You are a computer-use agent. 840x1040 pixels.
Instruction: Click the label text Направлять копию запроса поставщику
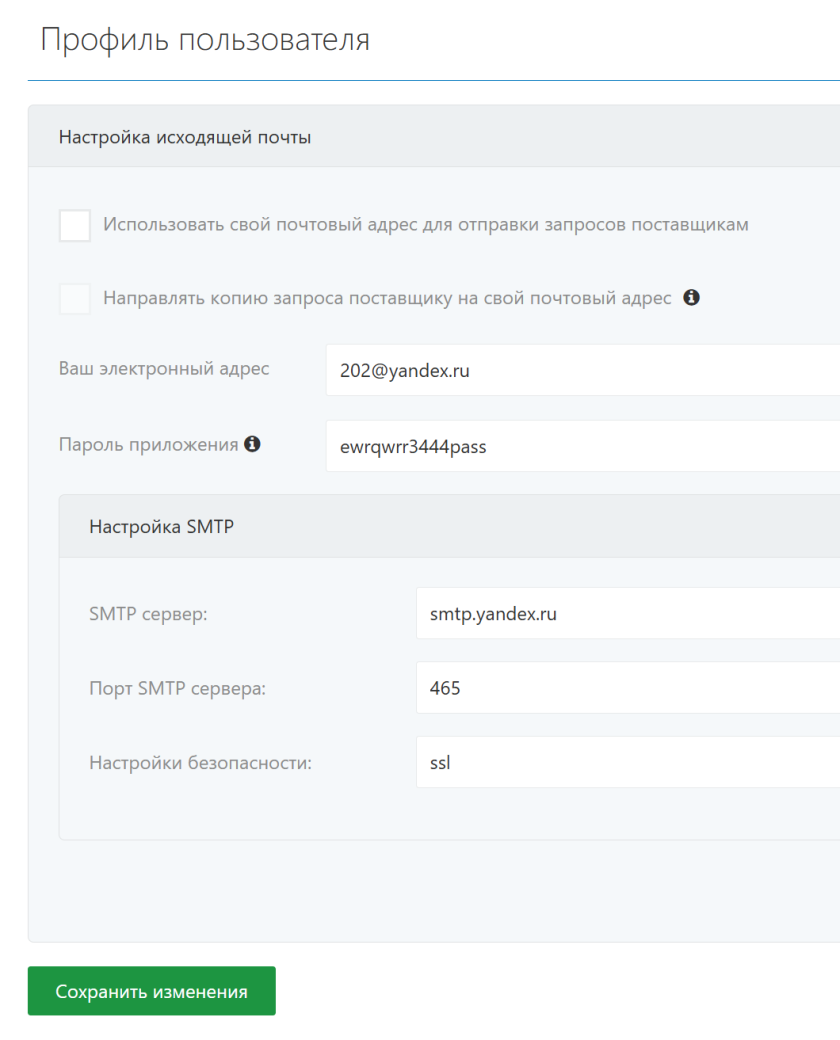click(387, 298)
